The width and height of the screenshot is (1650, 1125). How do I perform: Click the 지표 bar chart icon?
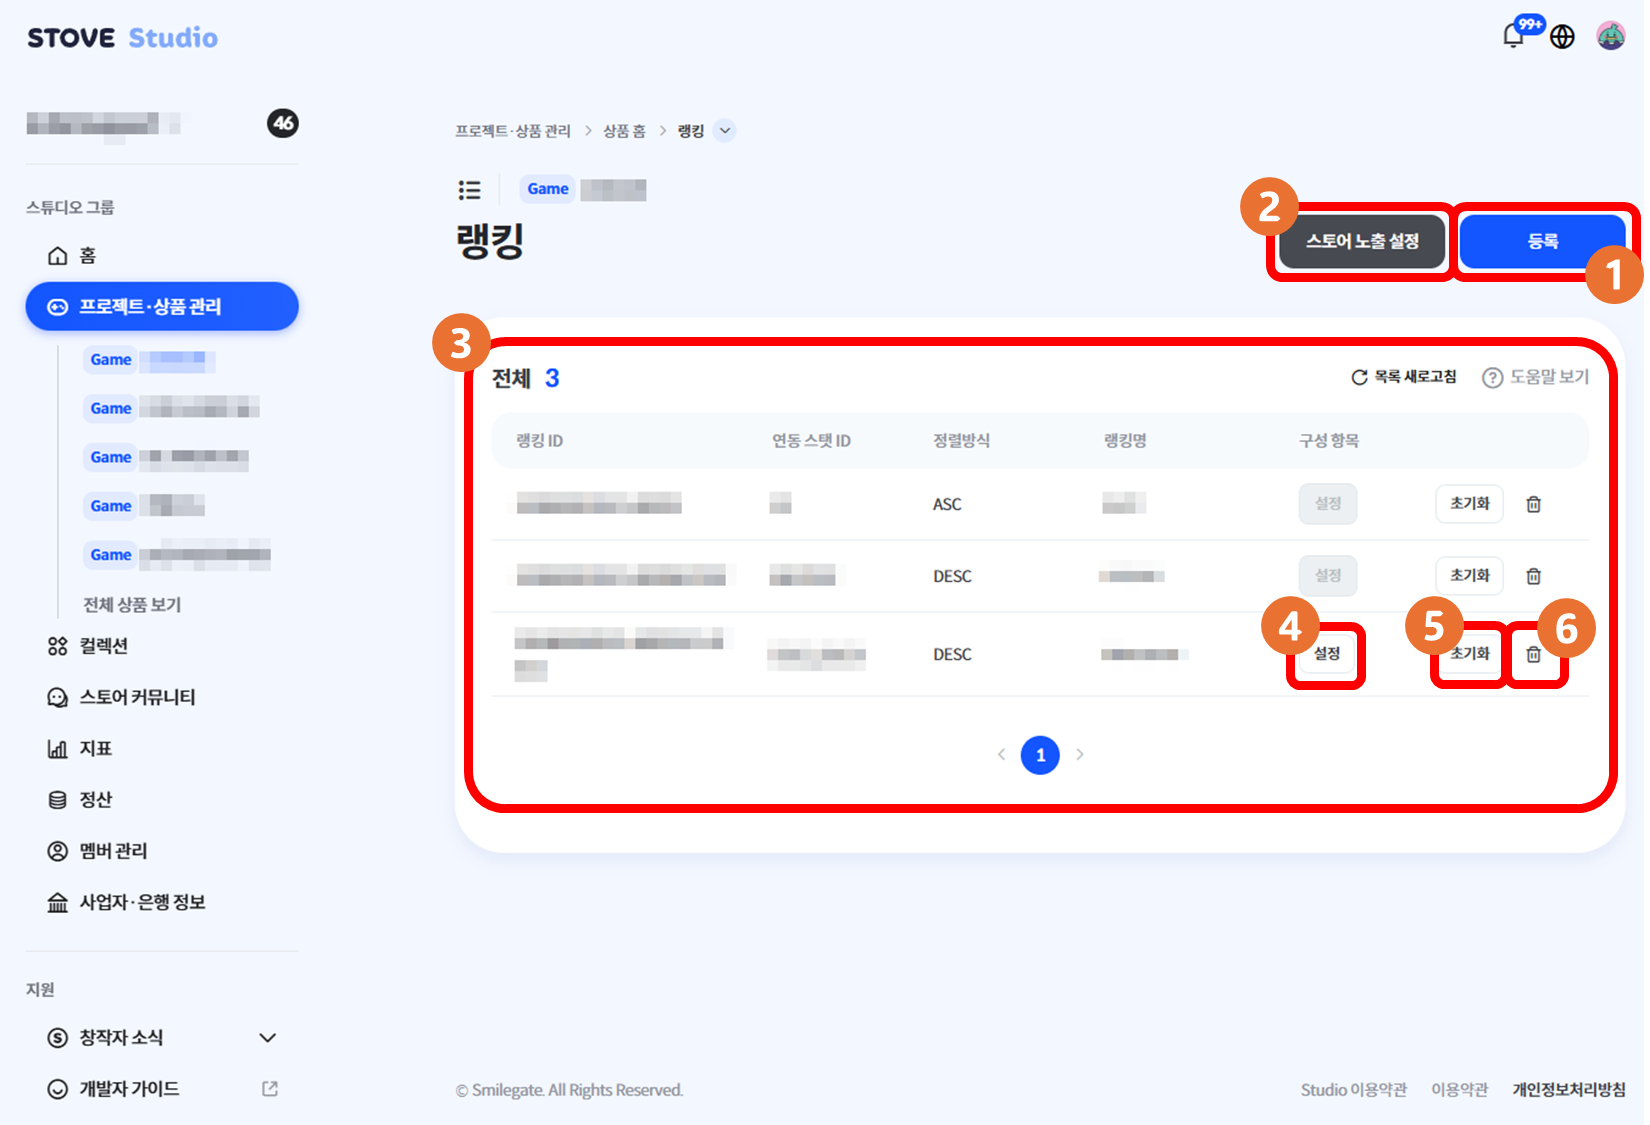[x=58, y=748]
